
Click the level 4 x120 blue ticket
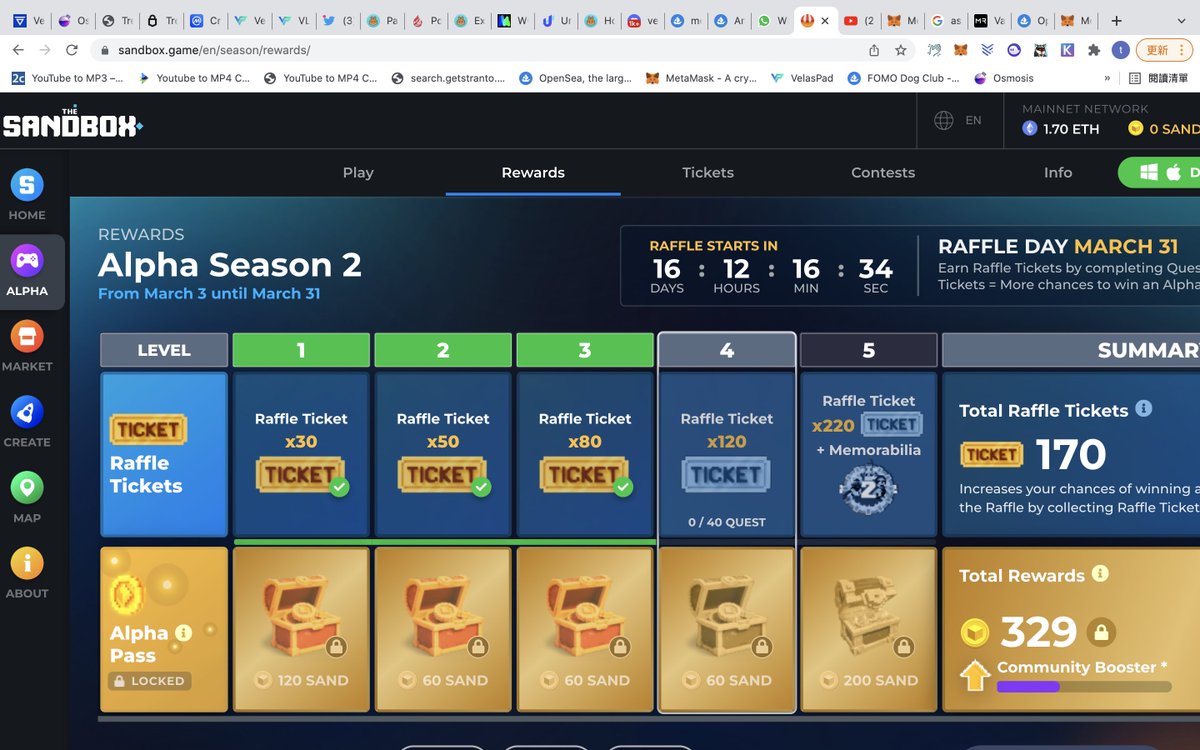[727, 475]
